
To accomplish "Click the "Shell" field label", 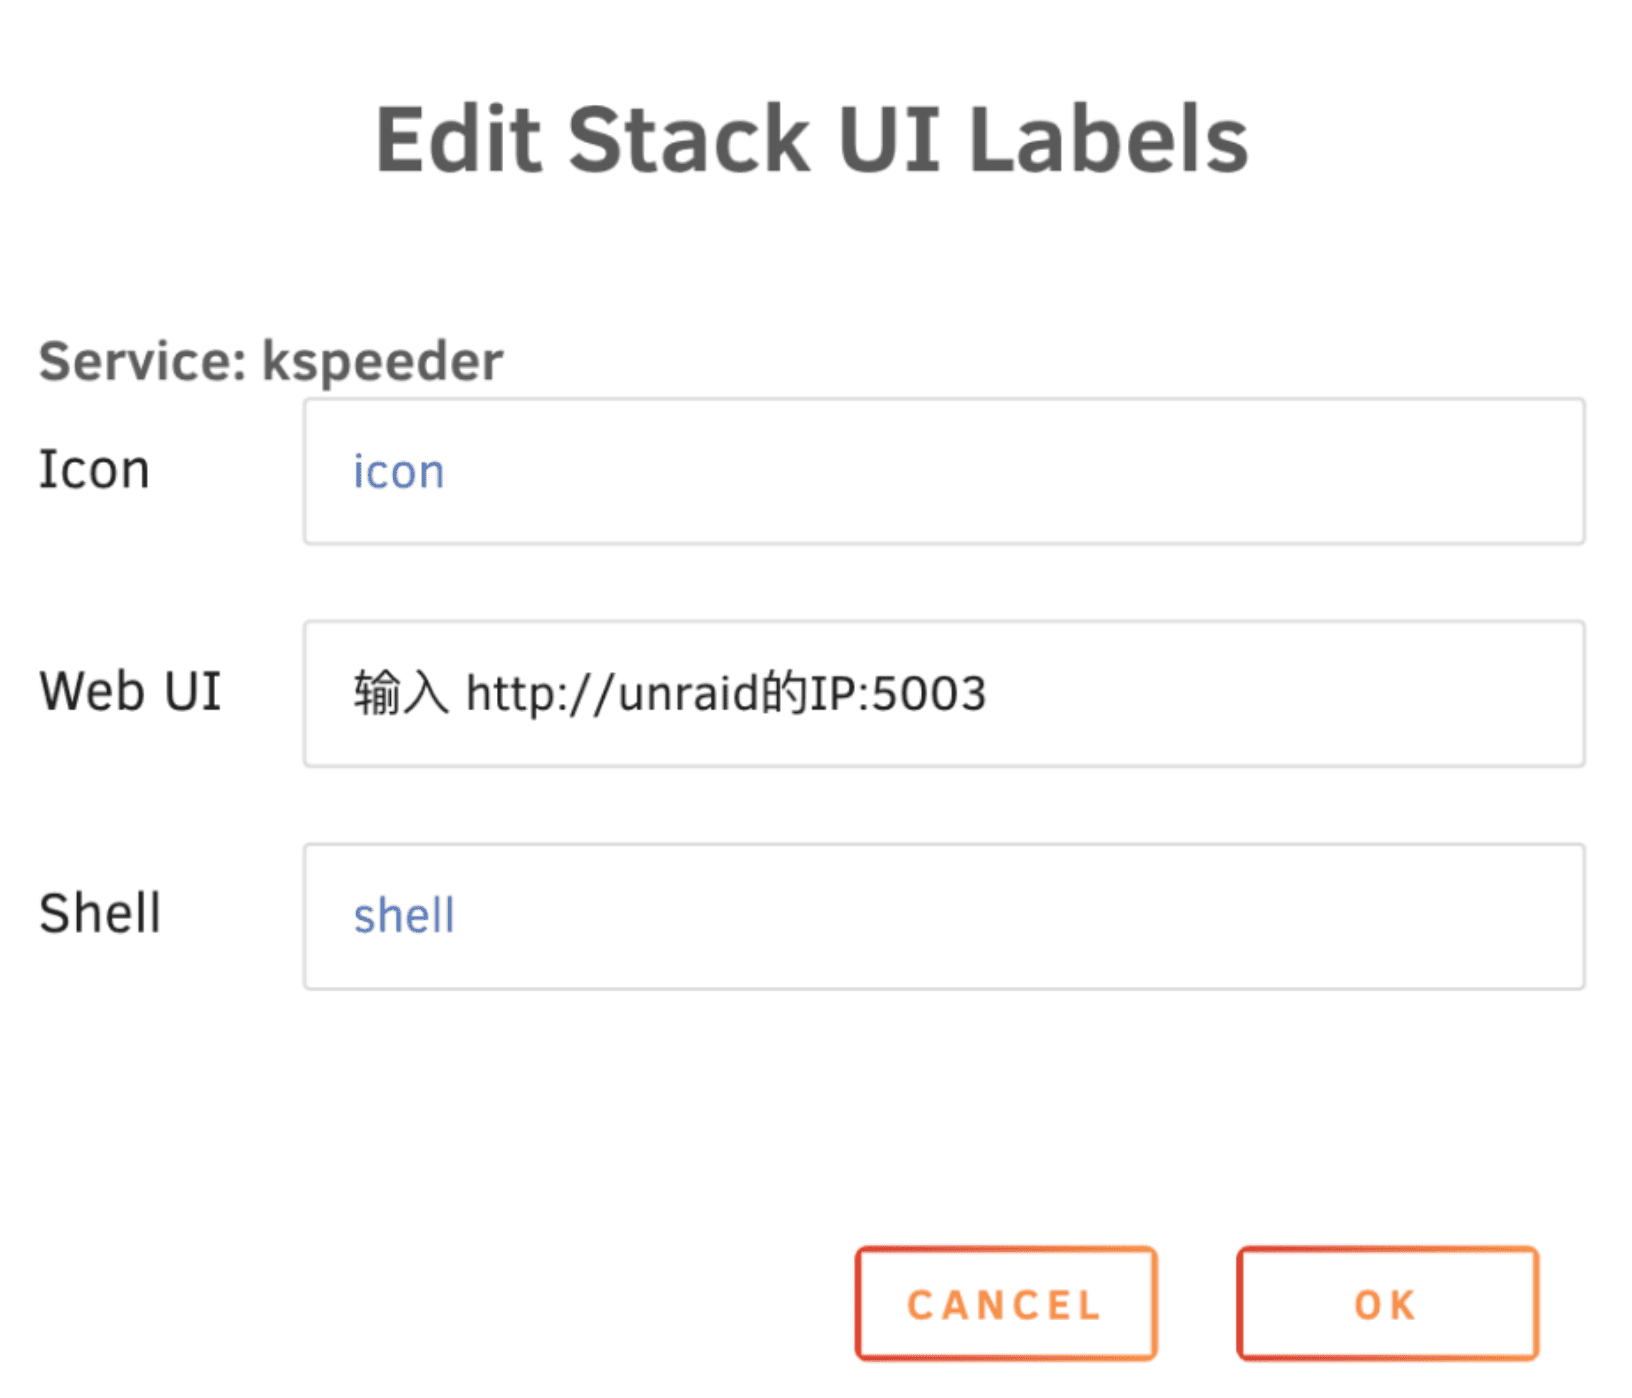I will 99,914.
